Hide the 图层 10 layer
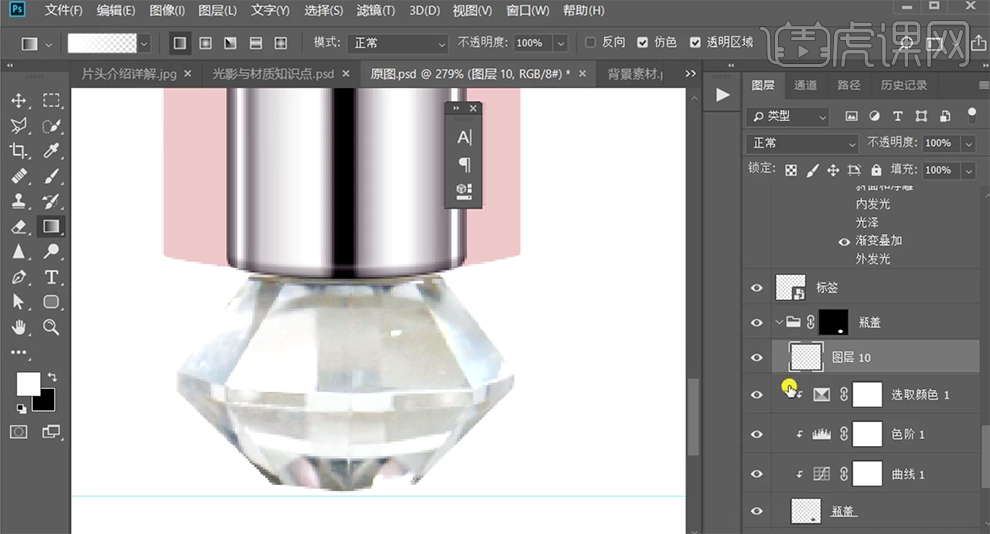Viewport: 990px width, 534px height. tap(757, 357)
